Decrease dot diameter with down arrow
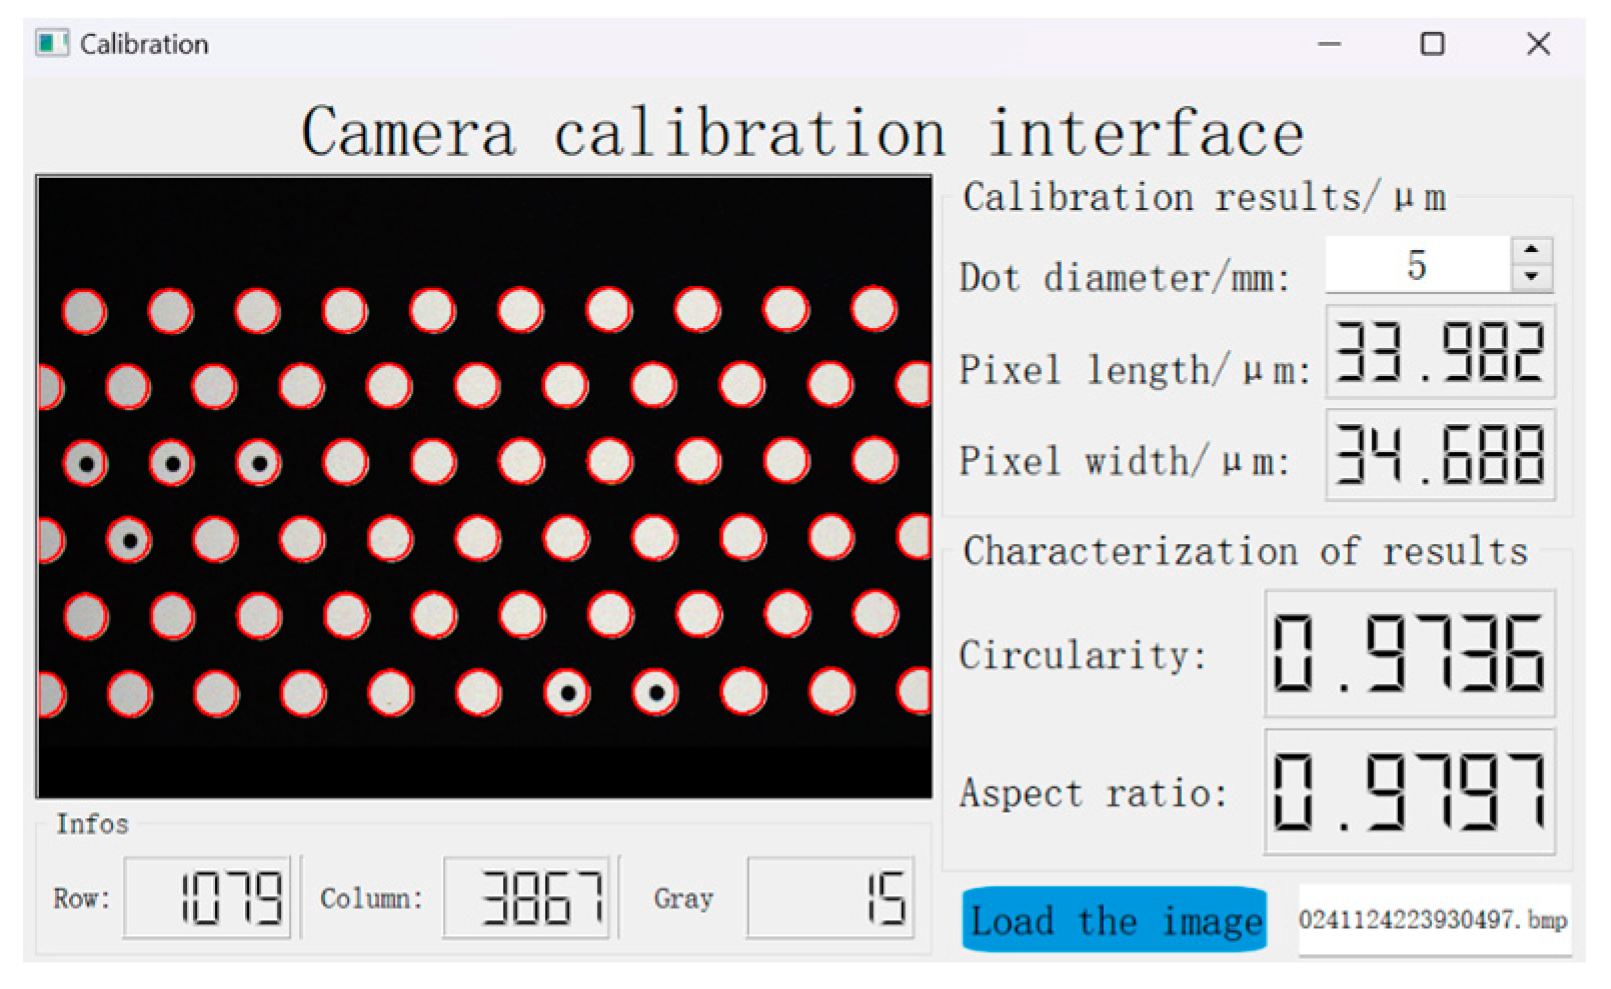 click(x=1531, y=278)
